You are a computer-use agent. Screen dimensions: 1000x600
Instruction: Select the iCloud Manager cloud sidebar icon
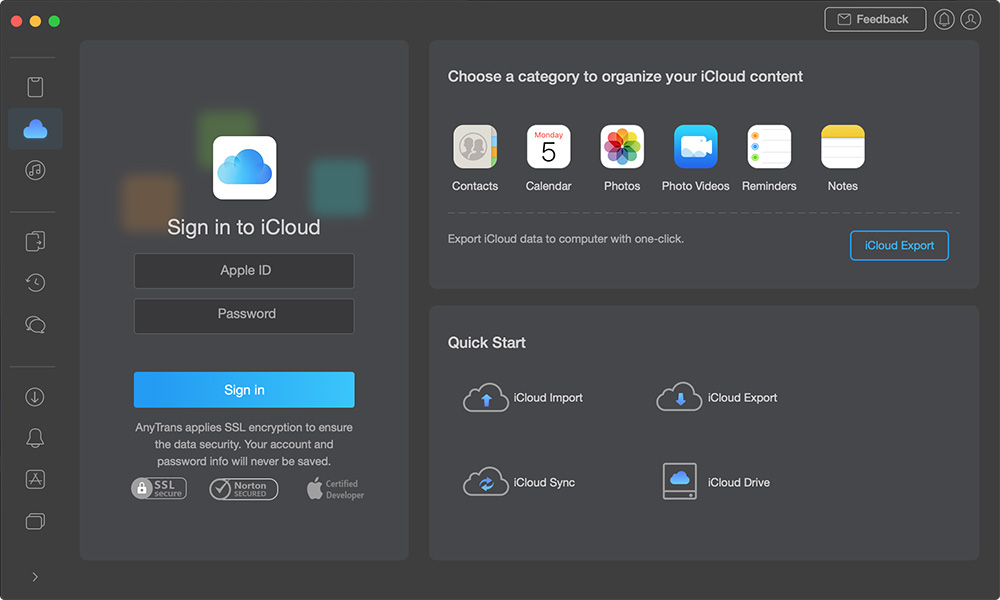(x=35, y=129)
